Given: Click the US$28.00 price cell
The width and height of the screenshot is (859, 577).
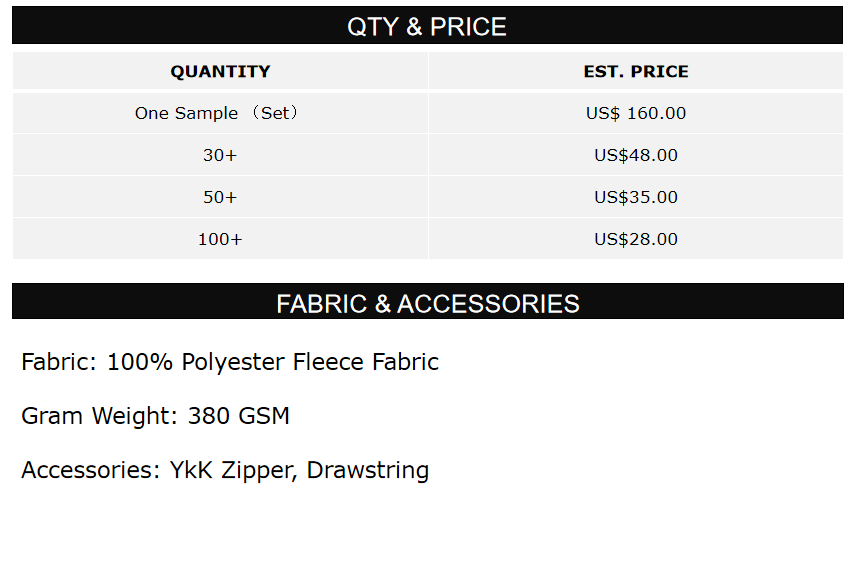Looking at the screenshot, I should point(636,239).
